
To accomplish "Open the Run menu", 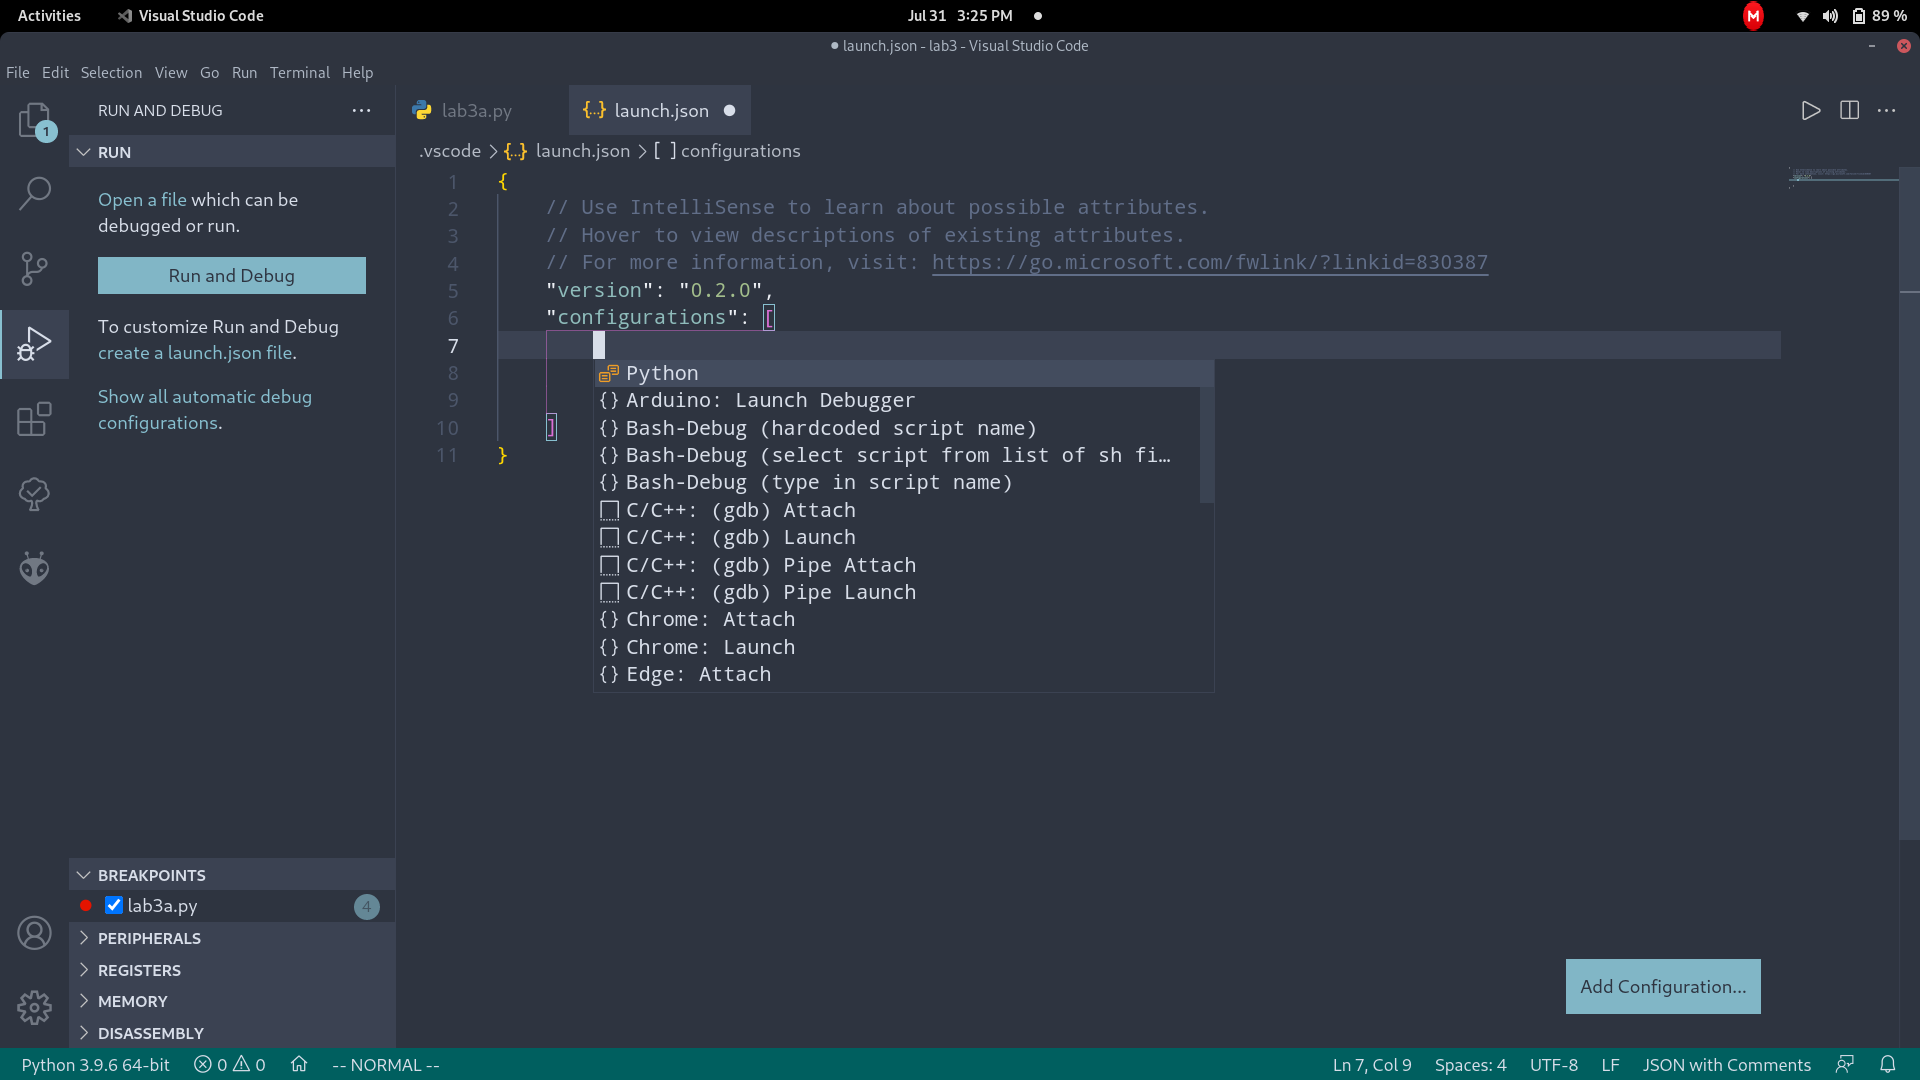I will 244,72.
